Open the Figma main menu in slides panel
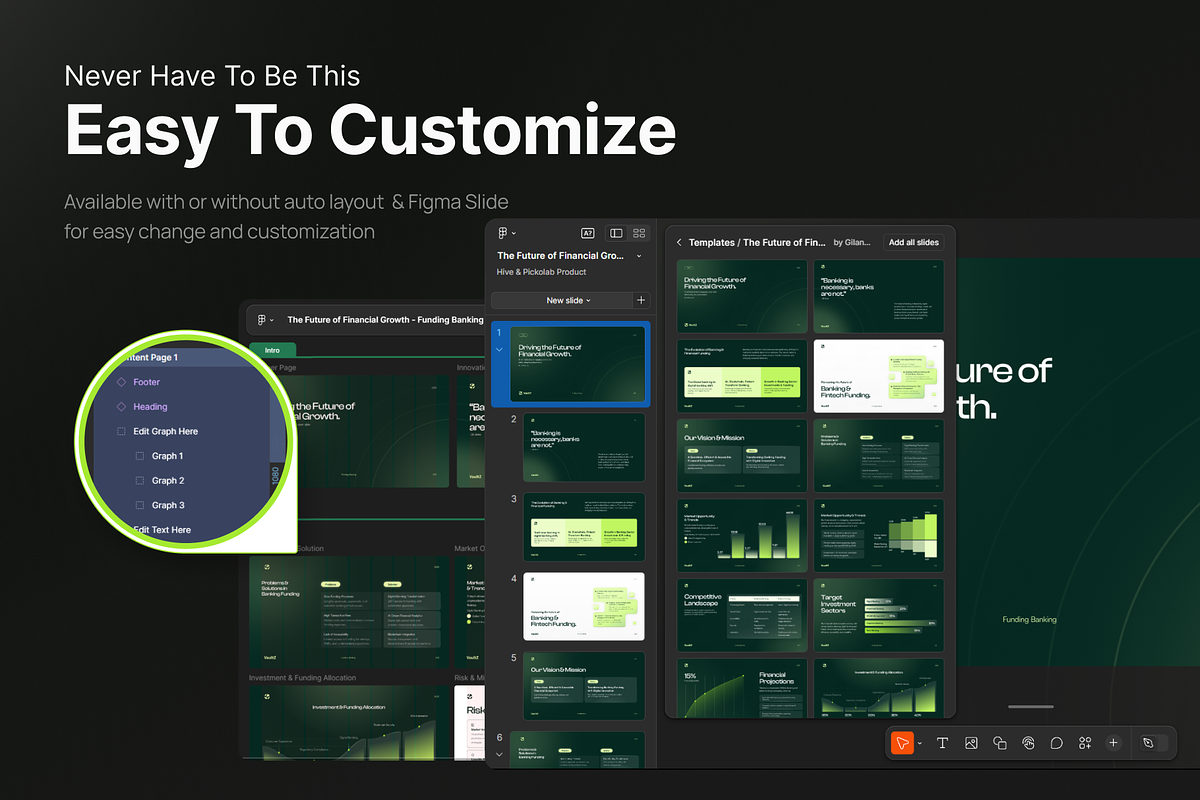1200x800 pixels. [506, 233]
